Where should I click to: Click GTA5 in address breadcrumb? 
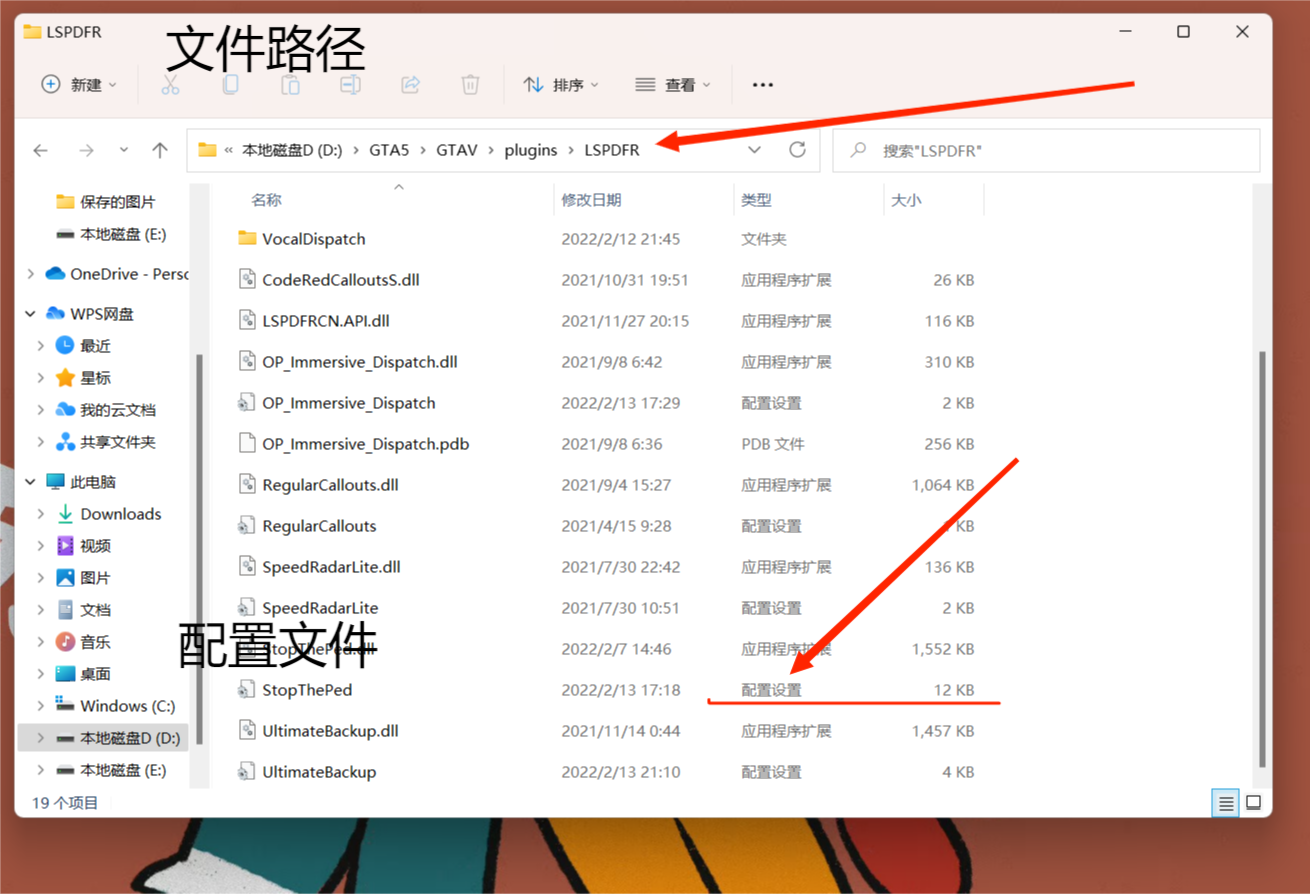point(391,150)
